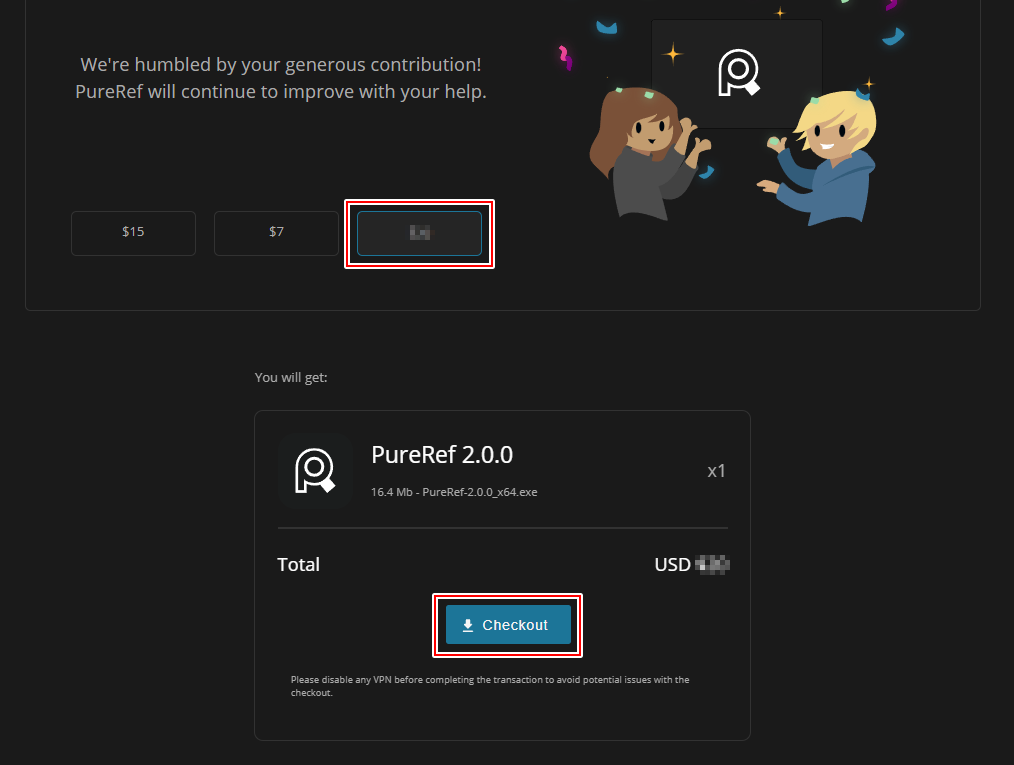Click the "PureRef will continue to improve" line
This screenshot has width=1014, height=765.
pos(280,92)
